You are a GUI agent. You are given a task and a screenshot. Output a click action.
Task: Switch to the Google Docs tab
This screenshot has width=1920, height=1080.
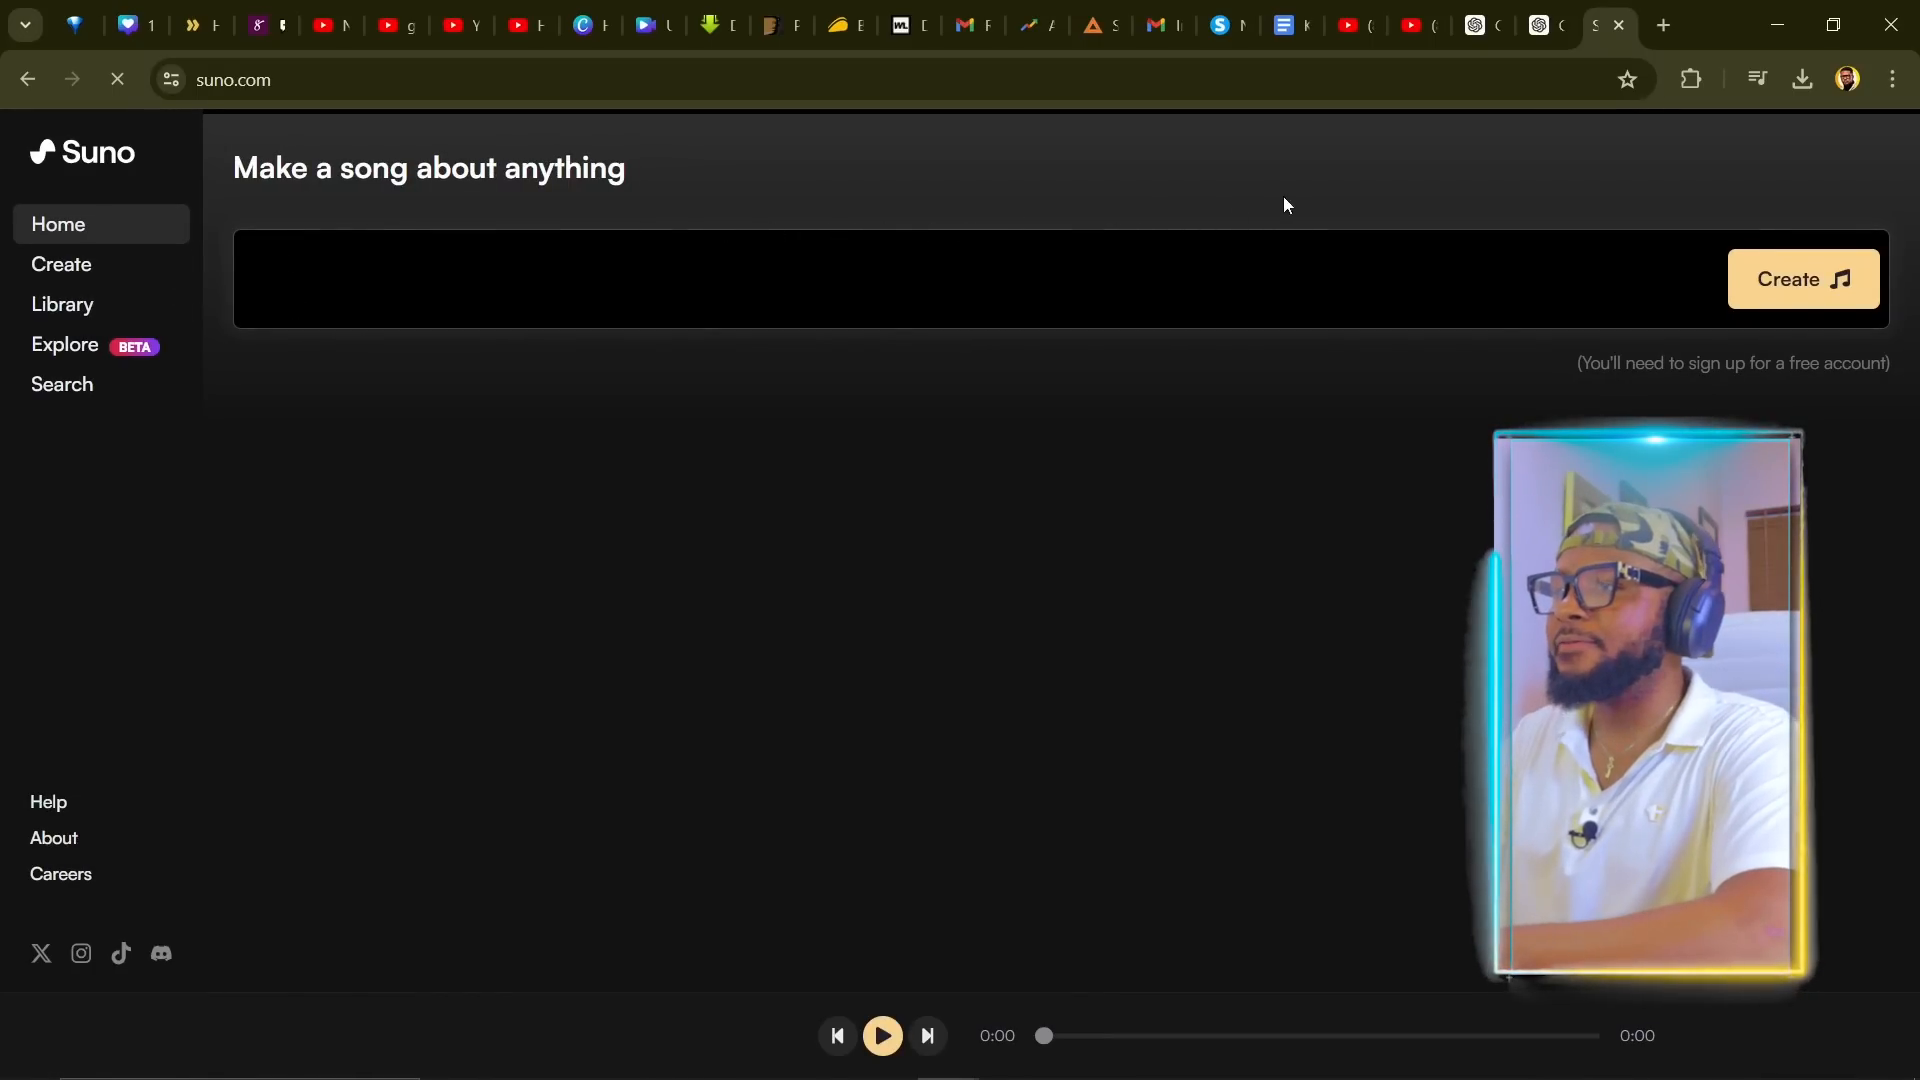1292,25
